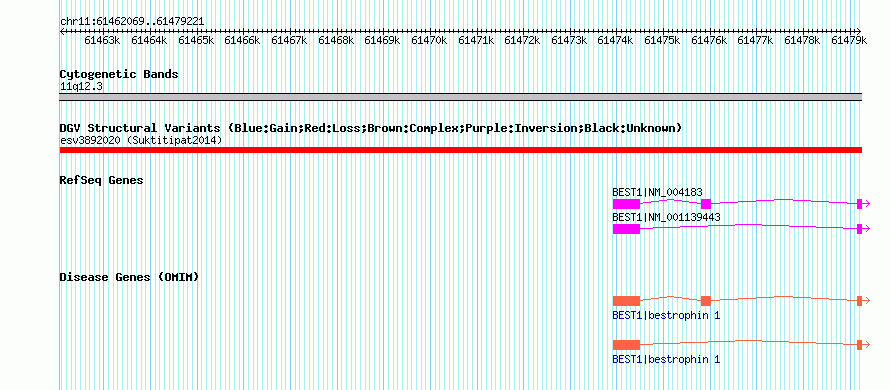Click the small middle exon of NM_004183
Screen dimensions: 890x390
(706, 204)
